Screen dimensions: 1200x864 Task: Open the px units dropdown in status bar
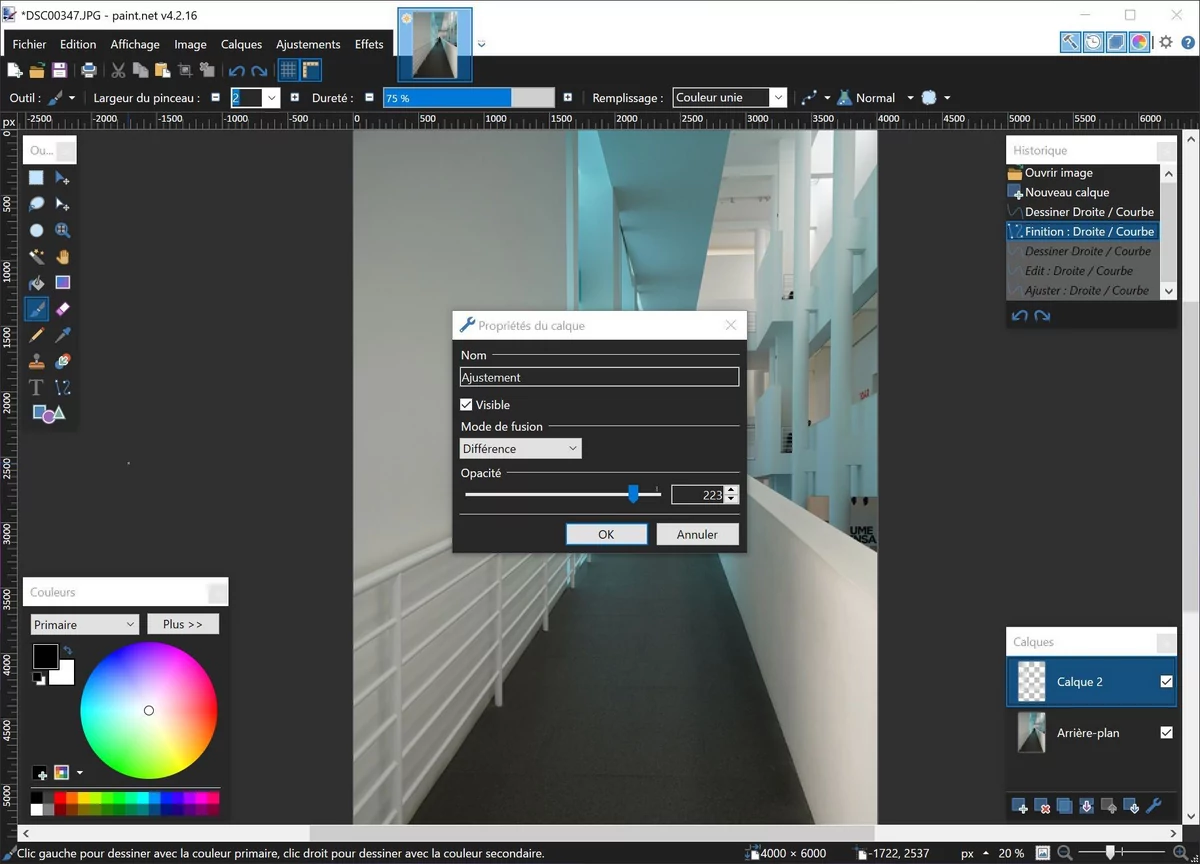pyautogui.click(x=973, y=854)
